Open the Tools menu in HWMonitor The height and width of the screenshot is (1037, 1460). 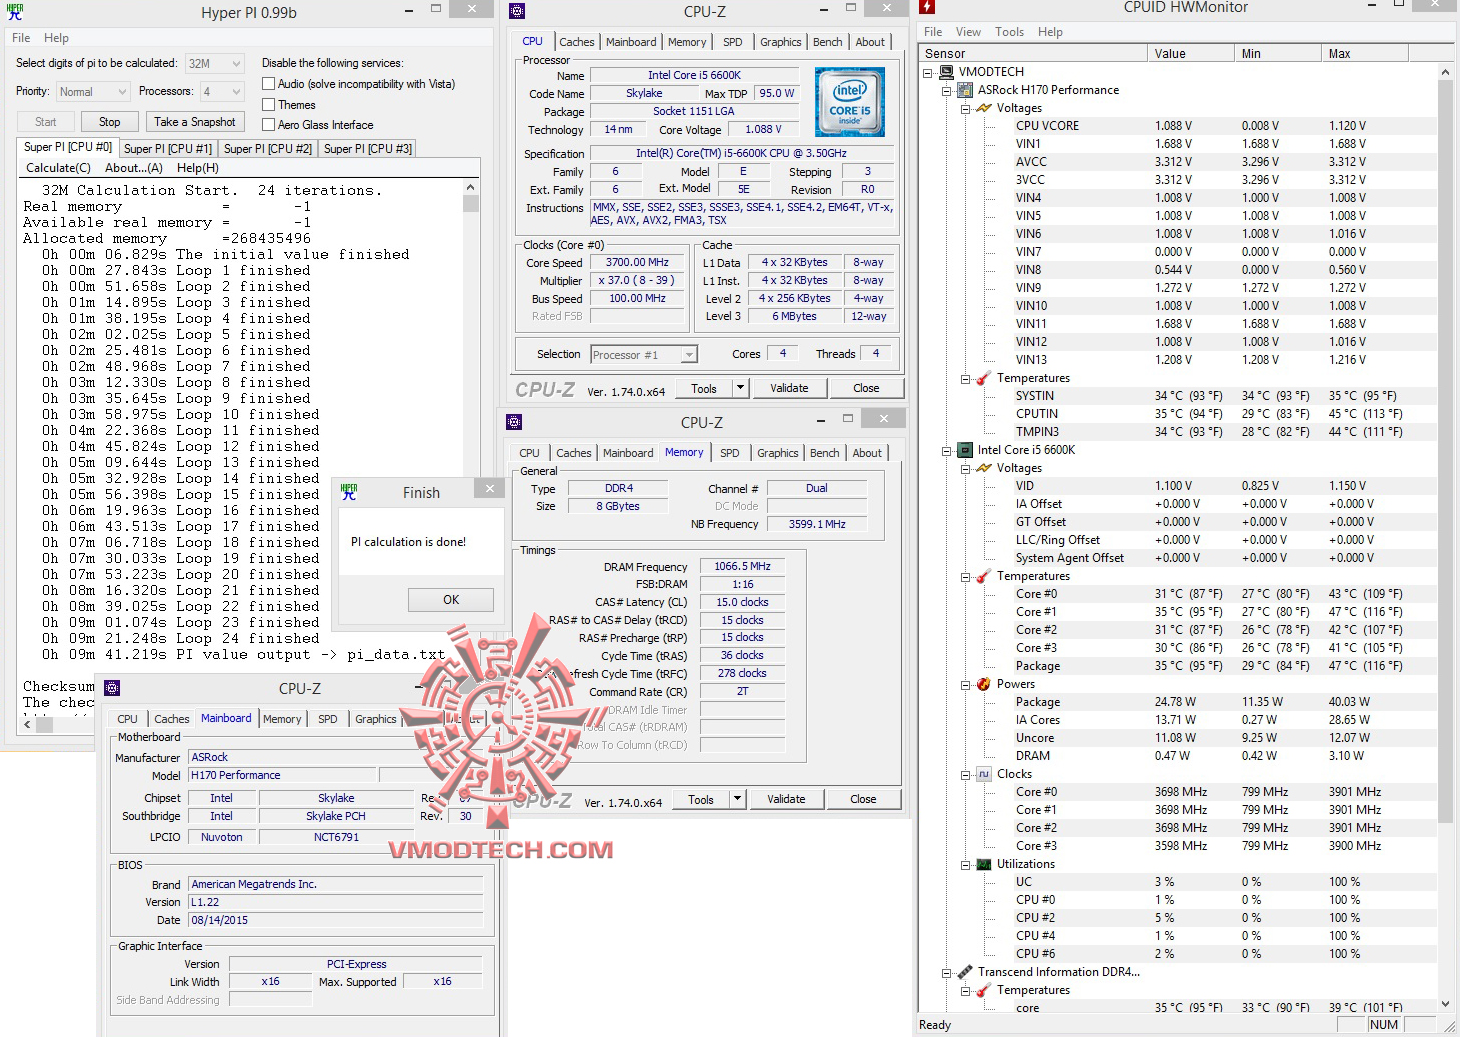click(1010, 32)
